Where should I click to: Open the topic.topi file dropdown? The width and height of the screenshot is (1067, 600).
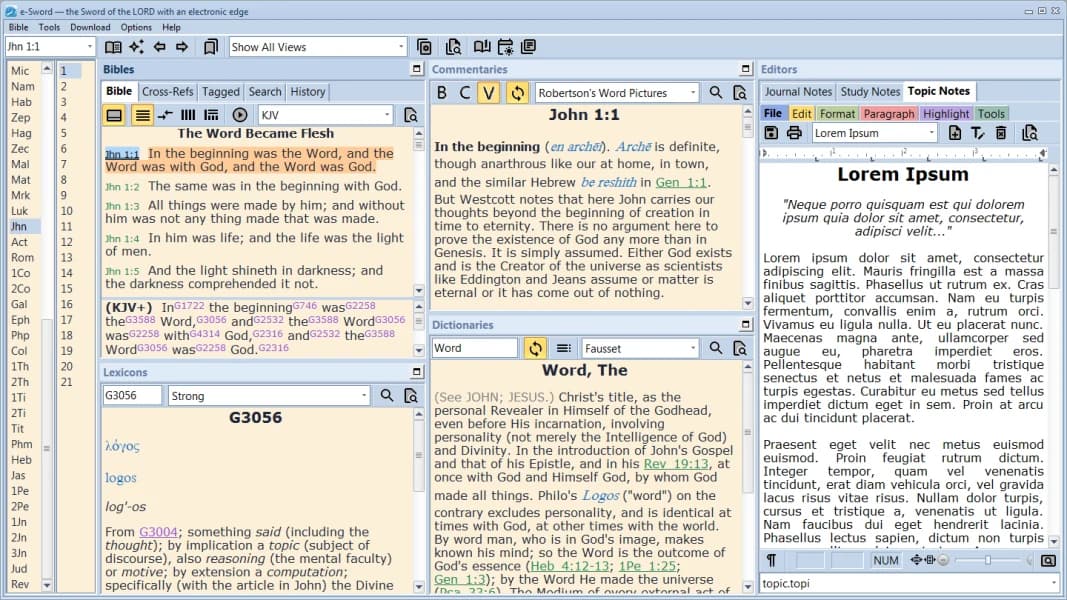(1053, 583)
